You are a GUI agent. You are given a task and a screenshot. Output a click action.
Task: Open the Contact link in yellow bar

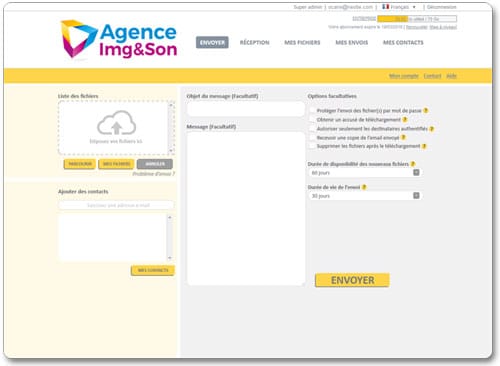coord(432,76)
